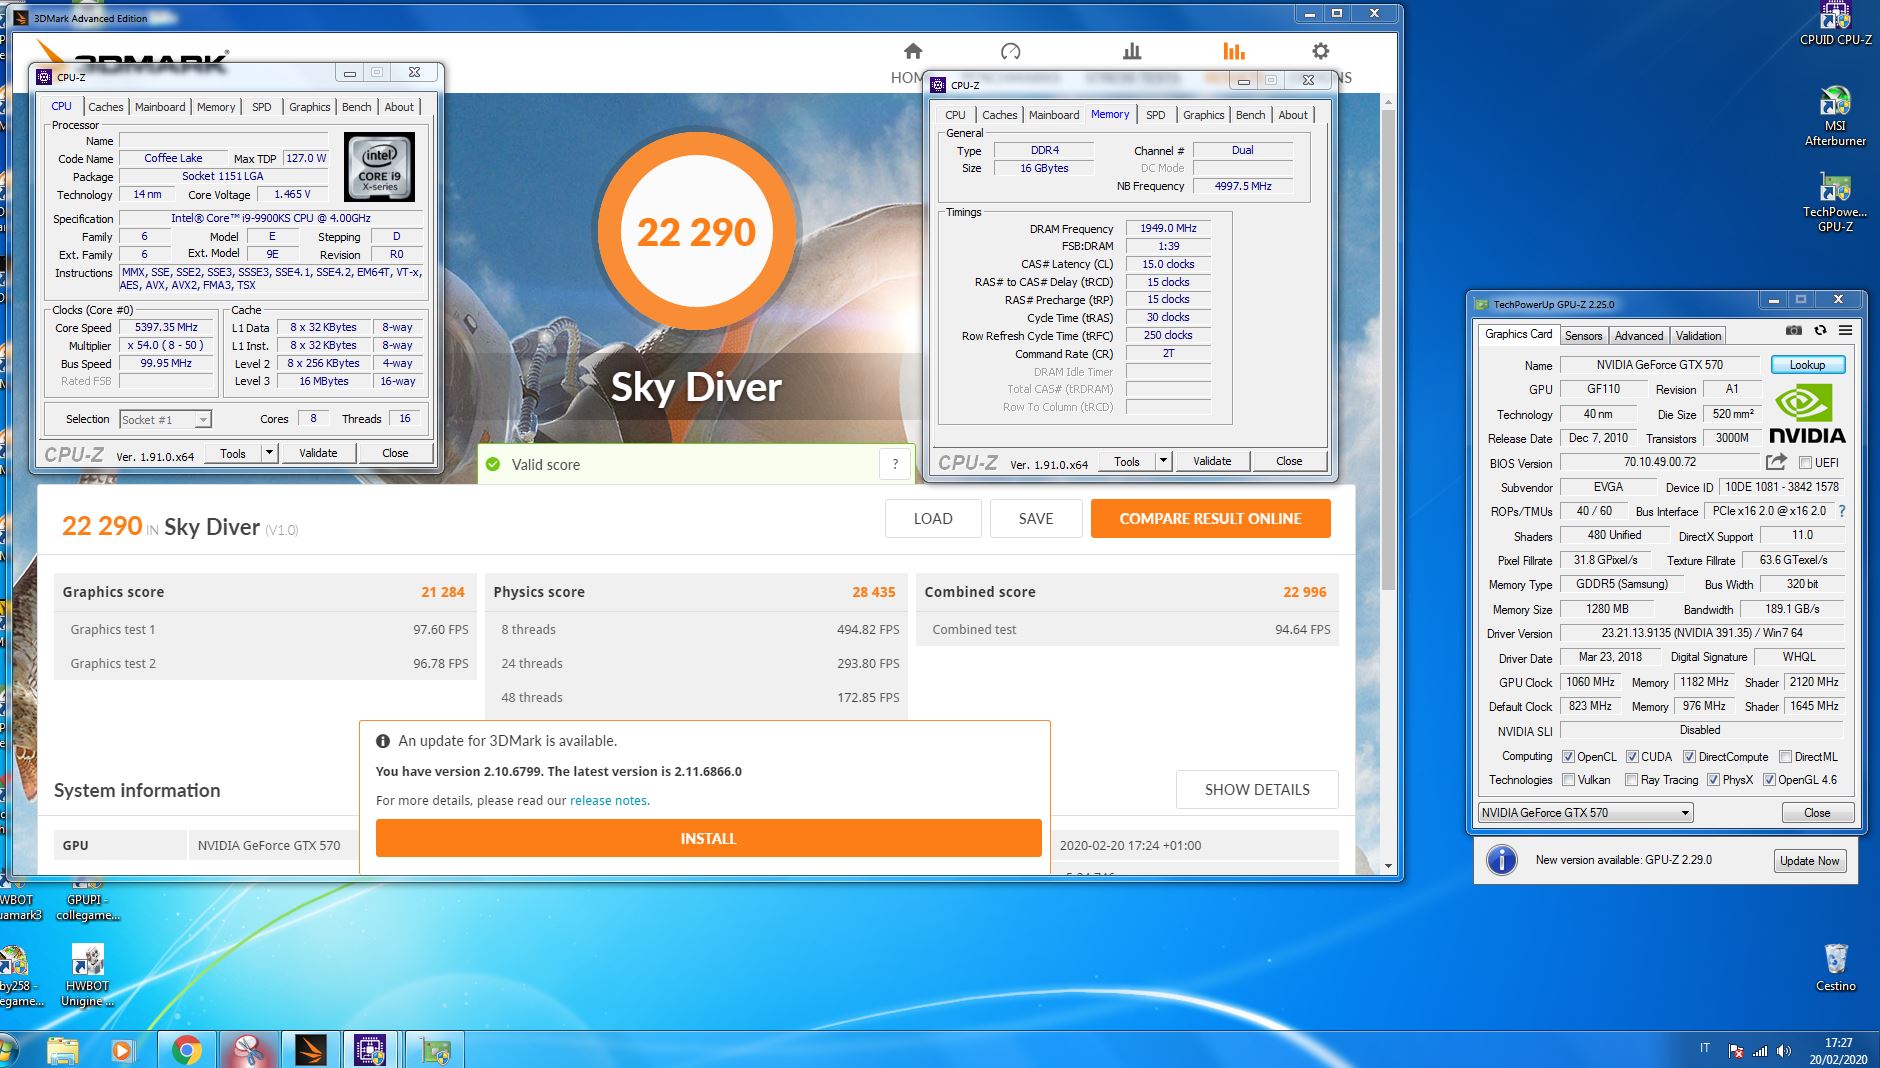Open the GPU-Z hamburger menu icon
Viewport: 1880px width, 1068px height.
(1845, 330)
